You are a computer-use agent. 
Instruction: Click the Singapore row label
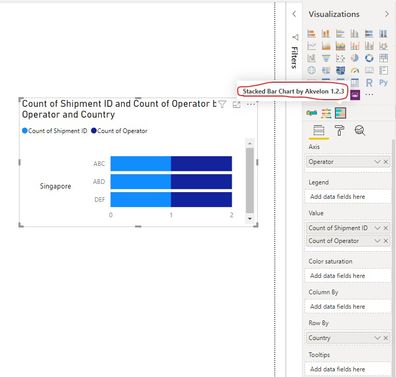click(x=55, y=186)
